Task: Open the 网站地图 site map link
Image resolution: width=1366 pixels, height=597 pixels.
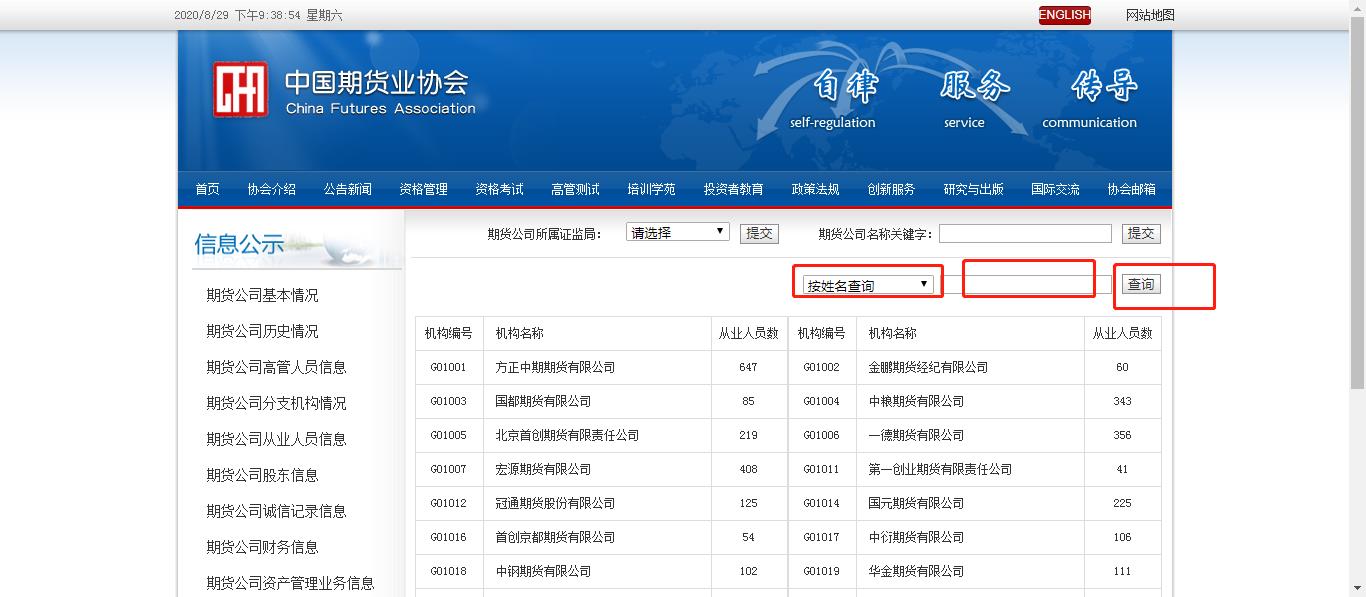Action: point(1150,15)
